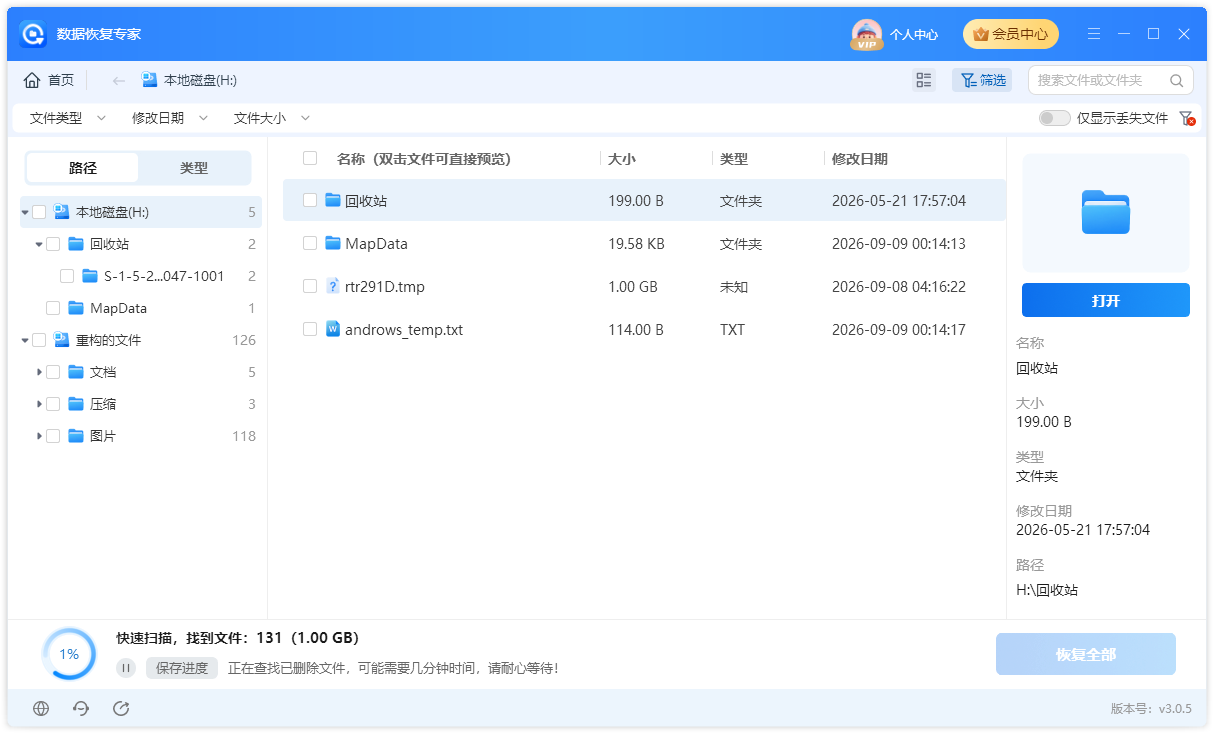This screenshot has width=1214, height=734.
Task: Check the S-1-5-2...047-1001 checkbox
Action: coord(67,276)
